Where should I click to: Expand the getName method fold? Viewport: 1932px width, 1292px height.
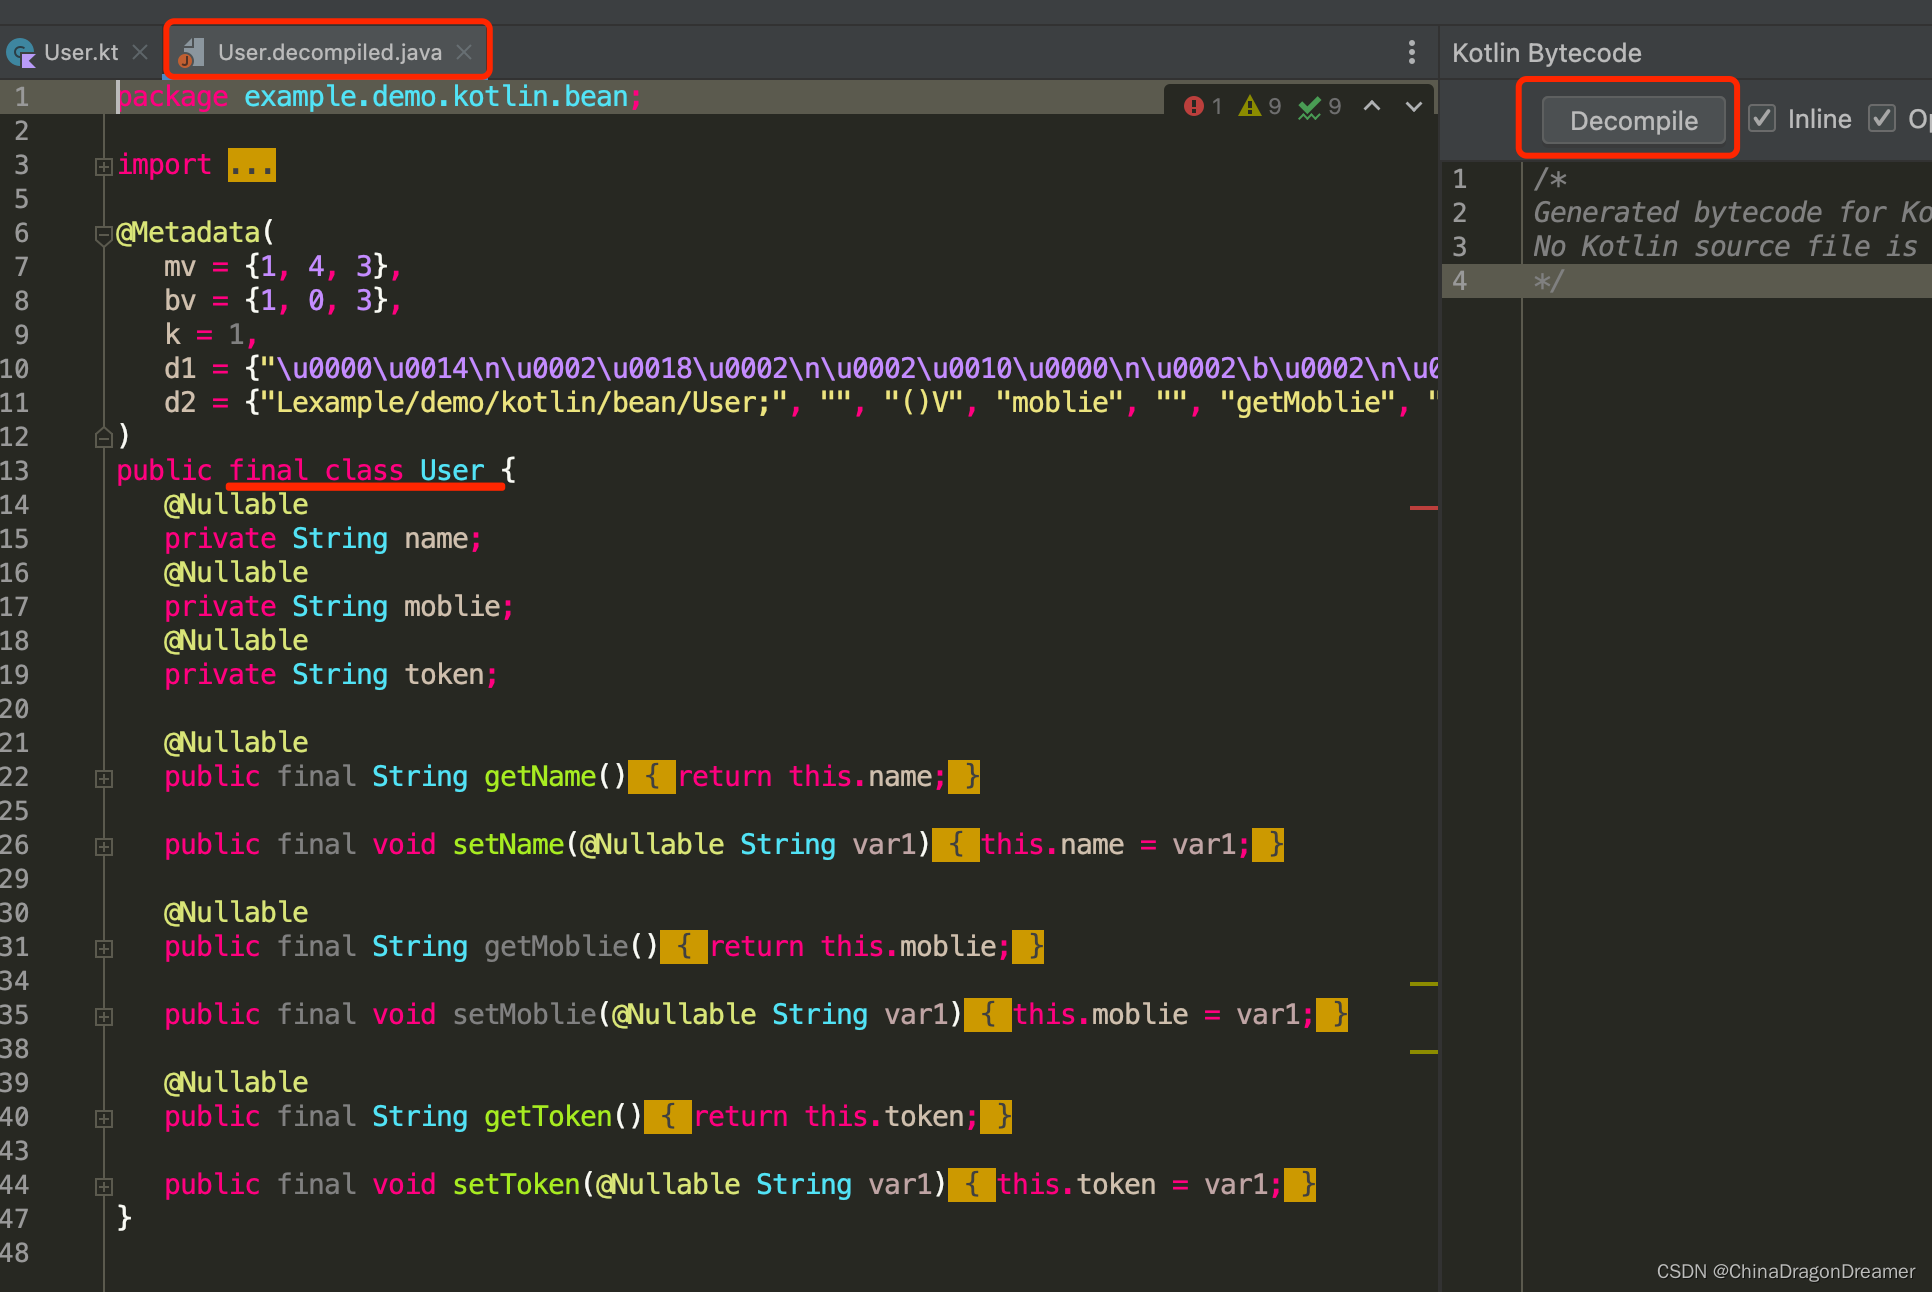click(103, 778)
